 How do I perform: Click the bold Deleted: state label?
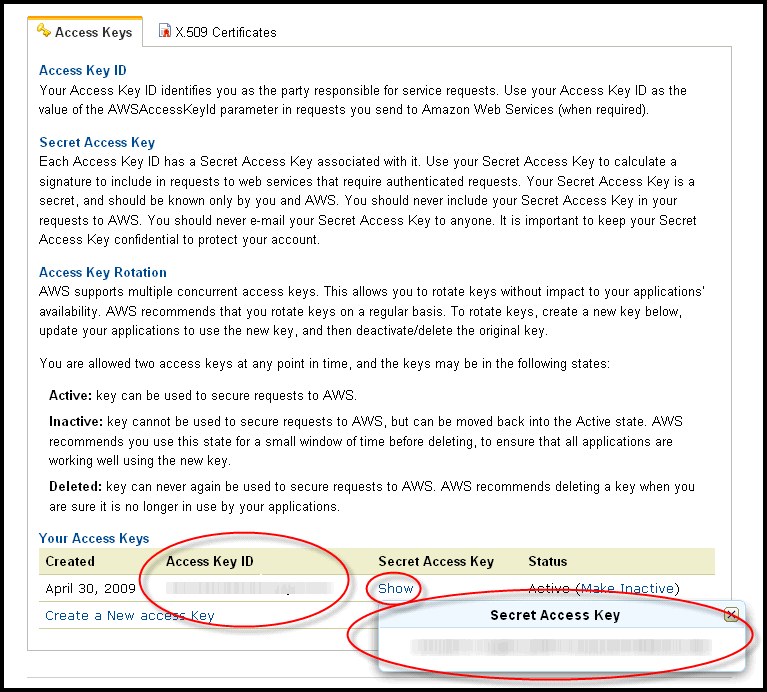pos(75,486)
